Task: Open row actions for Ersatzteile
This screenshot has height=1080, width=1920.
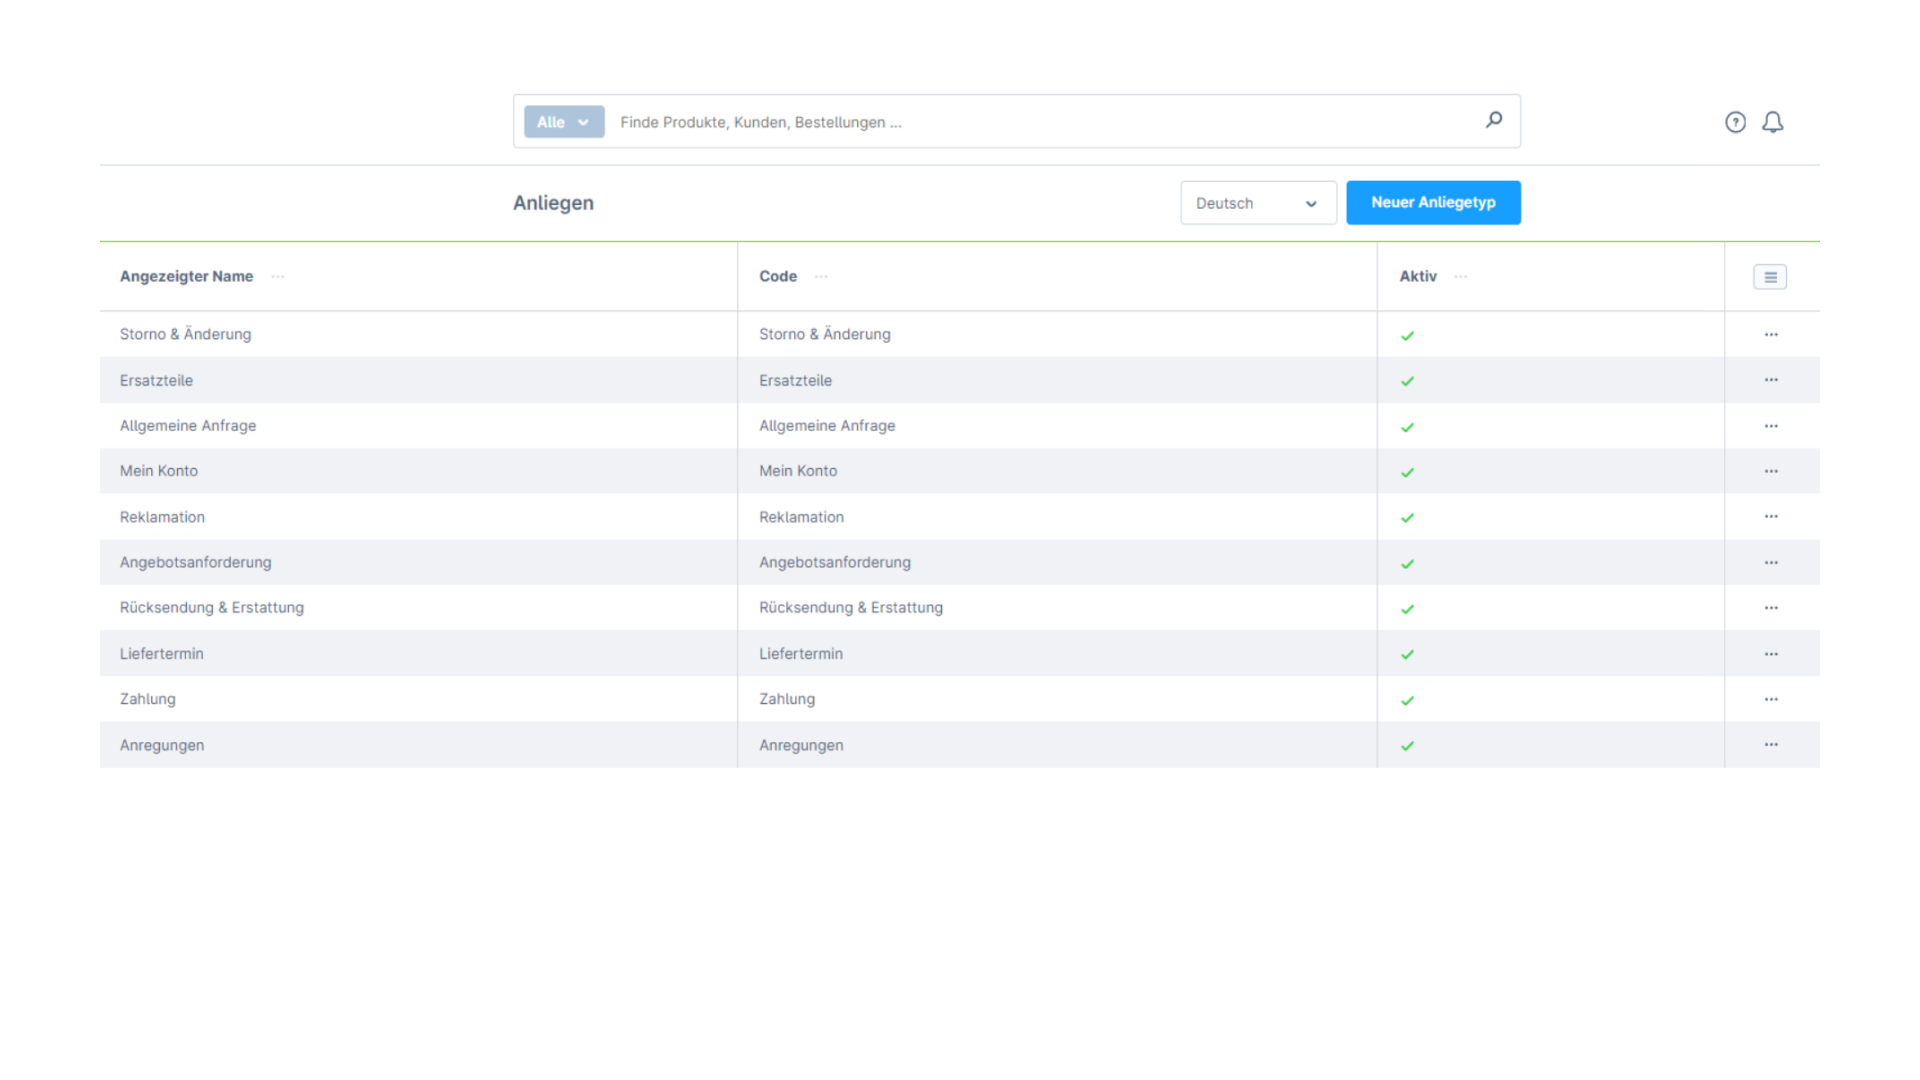Action: [x=1771, y=380]
